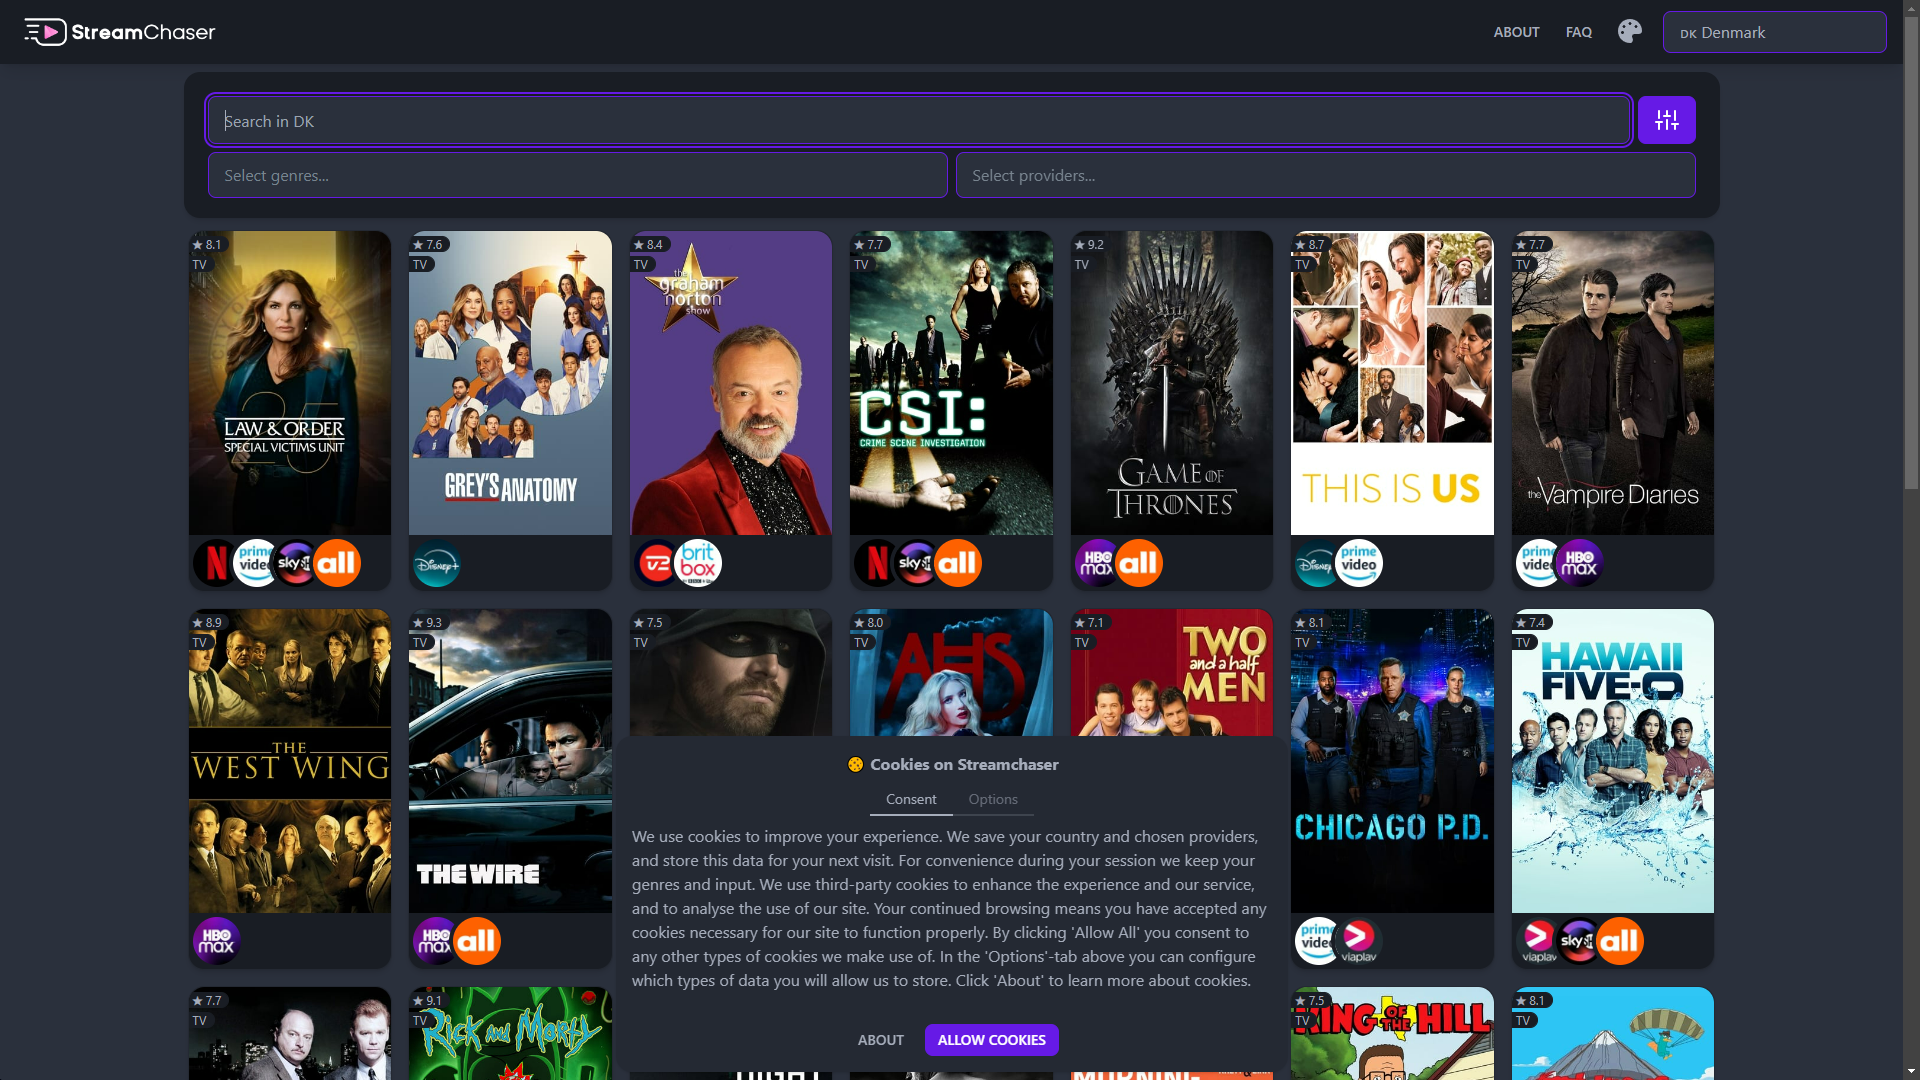Click the filter sliders icon beside the search bar
This screenshot has width=1920, height=1080.
point(1666,120)
